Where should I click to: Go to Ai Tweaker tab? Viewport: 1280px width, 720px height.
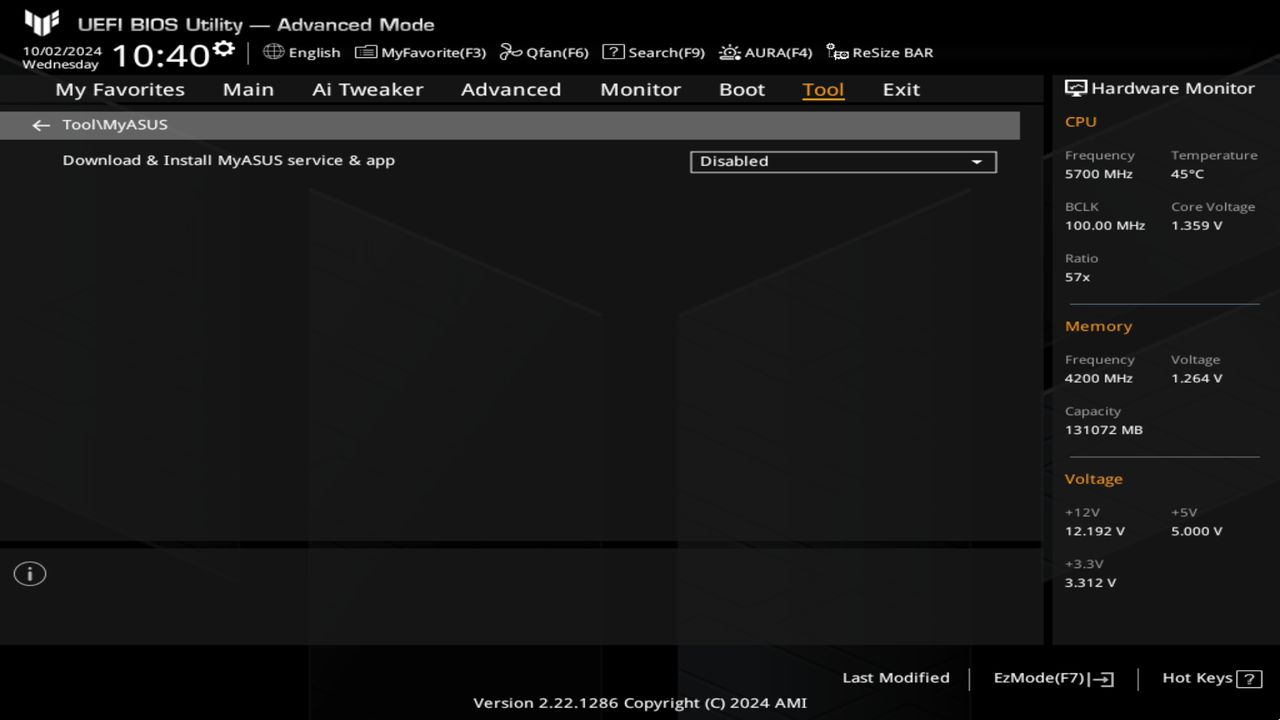(x=367, y=89)
